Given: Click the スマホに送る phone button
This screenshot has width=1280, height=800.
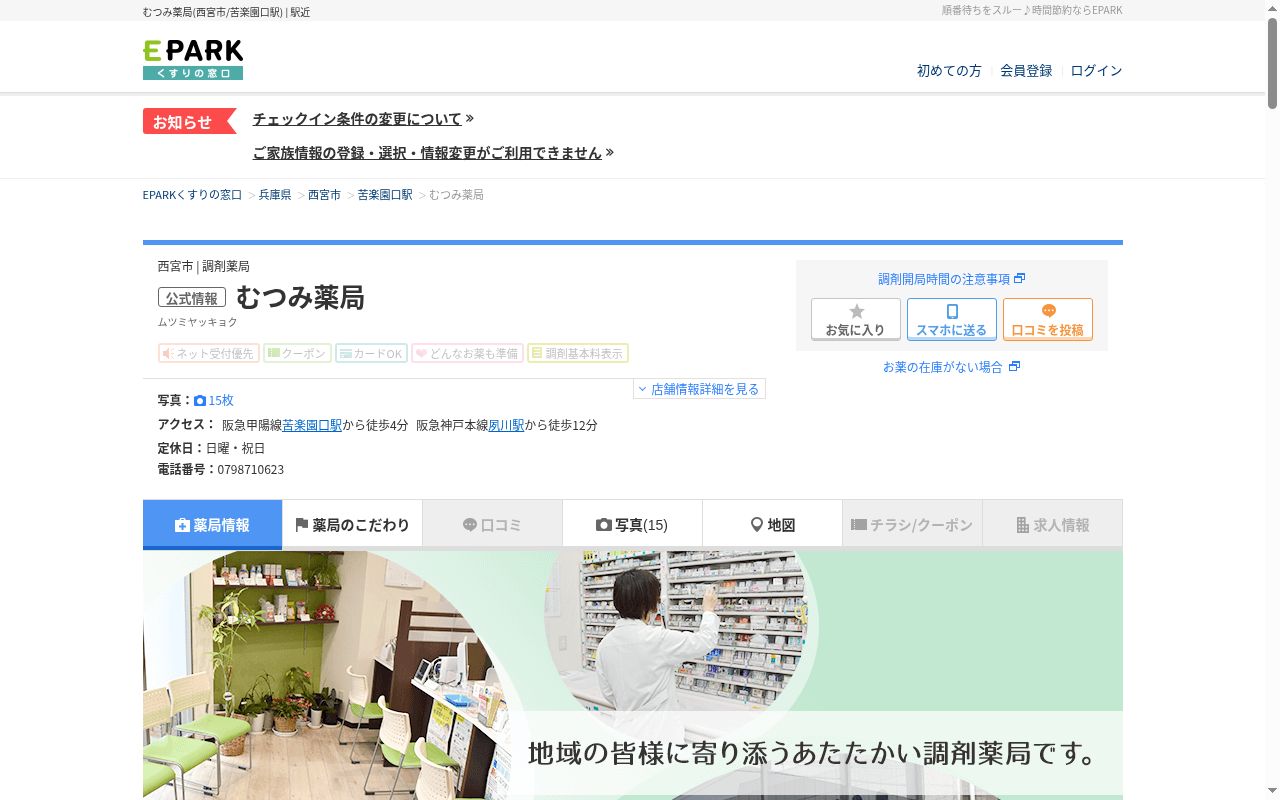Looking at the screenshot, I should click(x=951, y=319).
